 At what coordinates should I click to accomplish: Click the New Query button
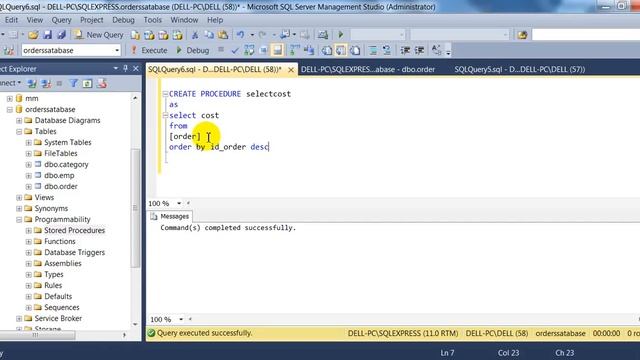pos(99,35)
